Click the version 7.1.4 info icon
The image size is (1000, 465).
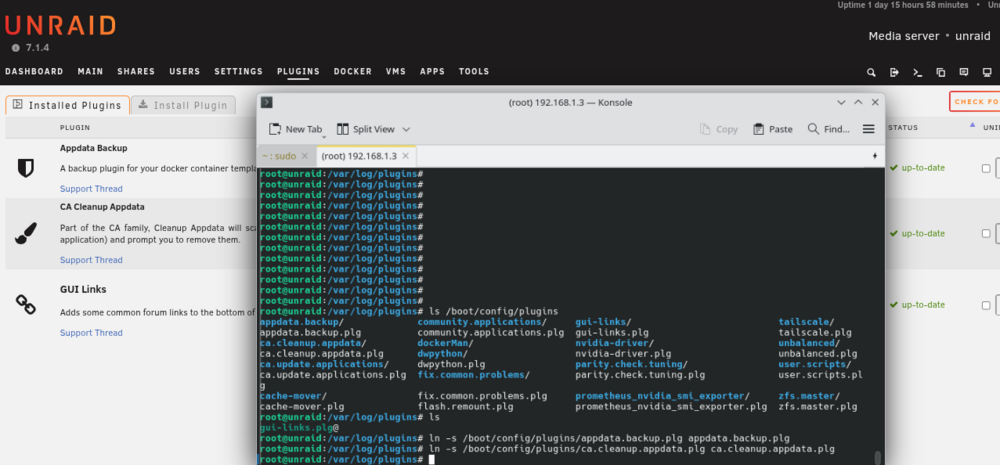pyautogui.click(x=15, y=48)
